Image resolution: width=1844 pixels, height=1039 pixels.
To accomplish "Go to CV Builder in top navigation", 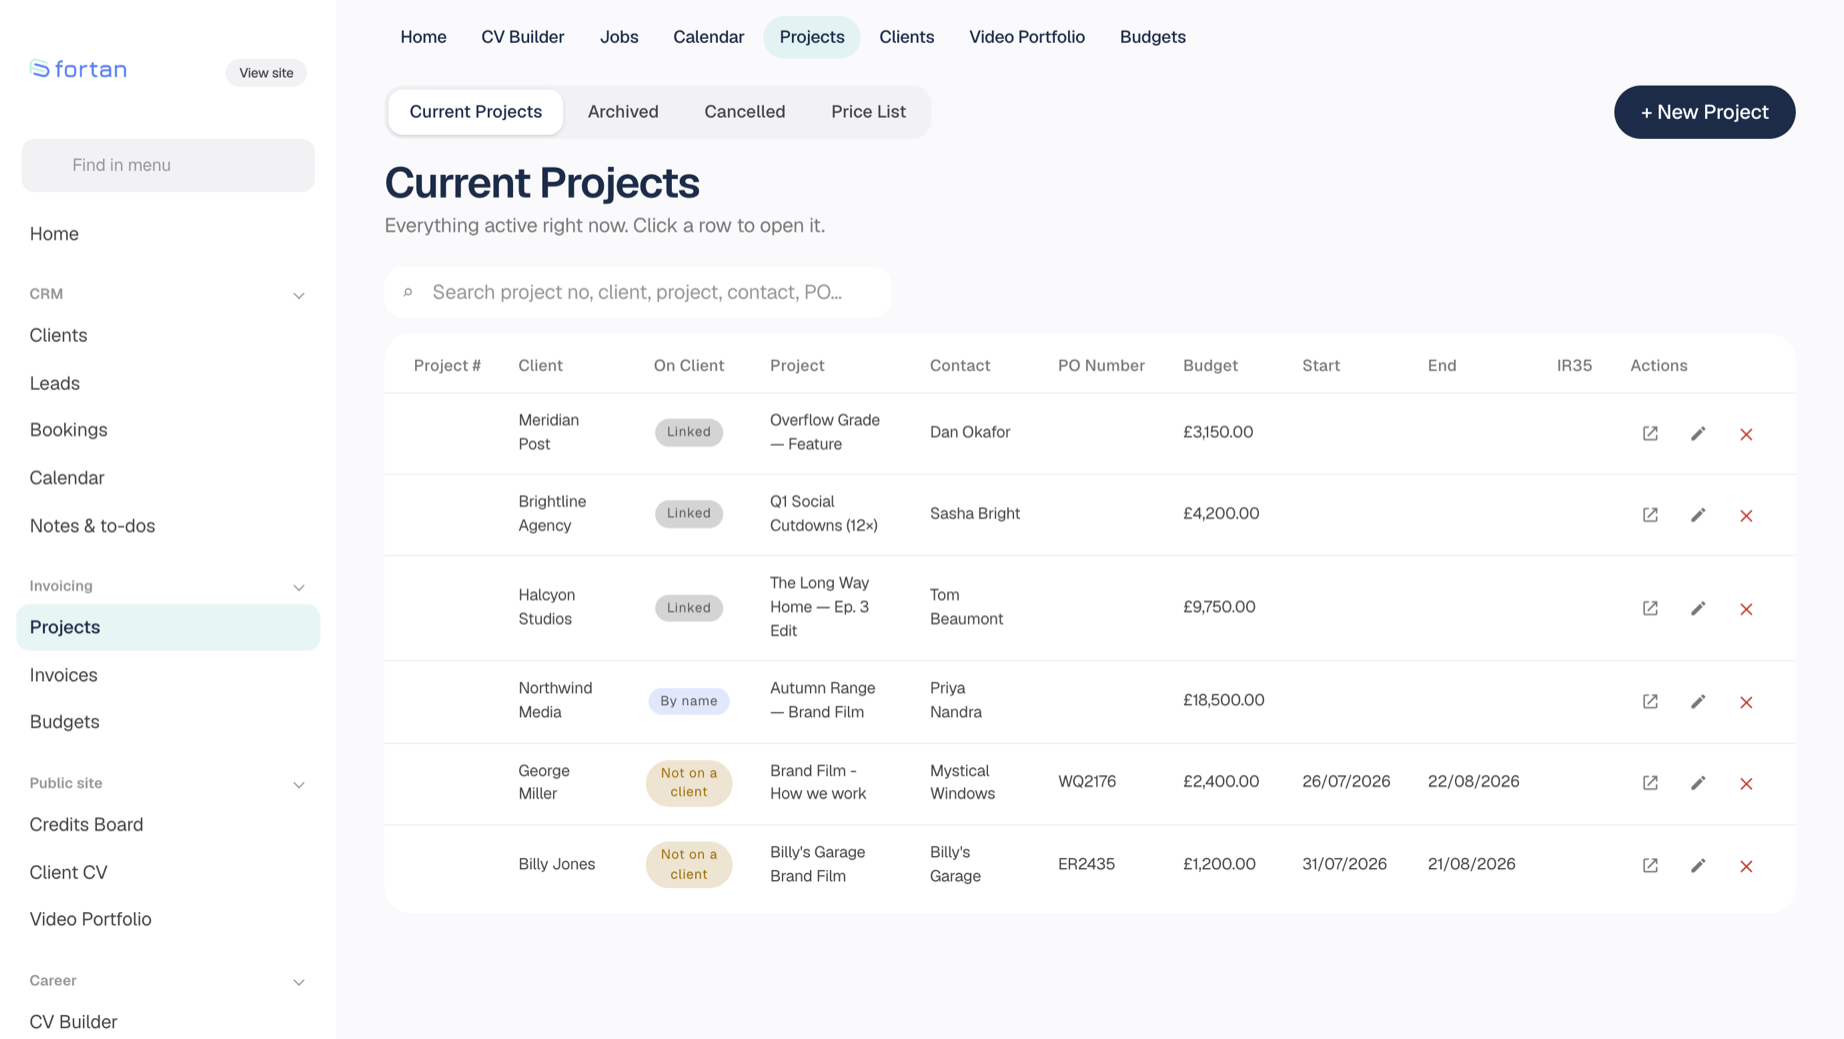I will 523,37.
